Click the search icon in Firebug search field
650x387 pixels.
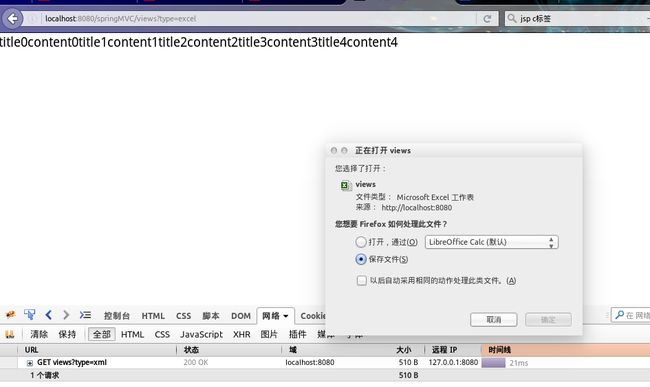coord(619,315)
